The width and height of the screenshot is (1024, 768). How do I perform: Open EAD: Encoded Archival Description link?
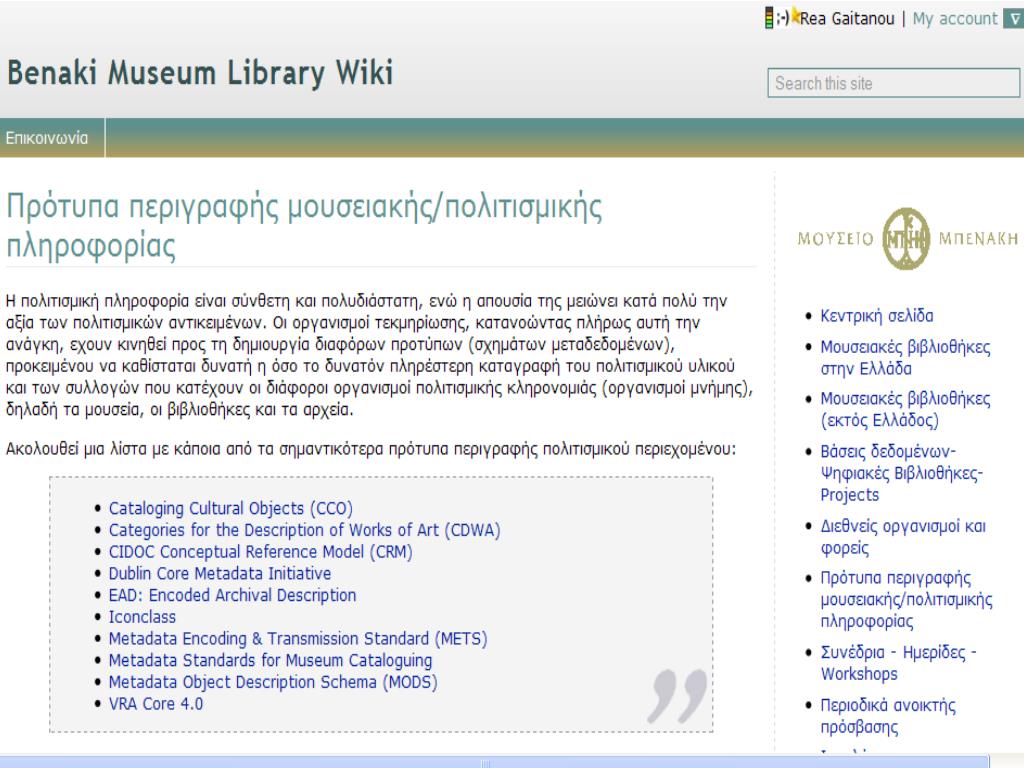tap(232, 595)
